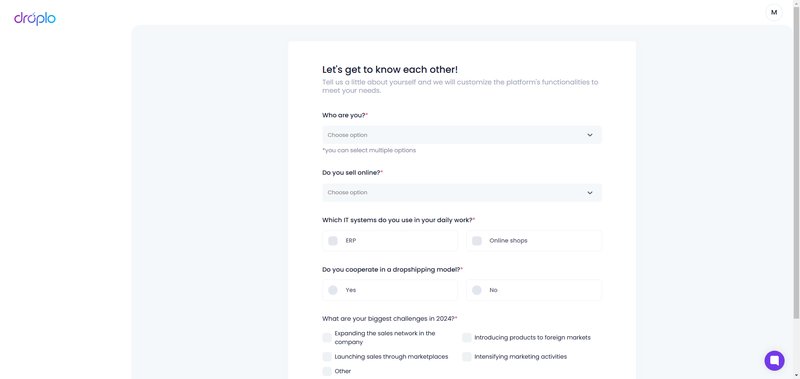Tick Intensifying marketing activities

pos(466,357)
